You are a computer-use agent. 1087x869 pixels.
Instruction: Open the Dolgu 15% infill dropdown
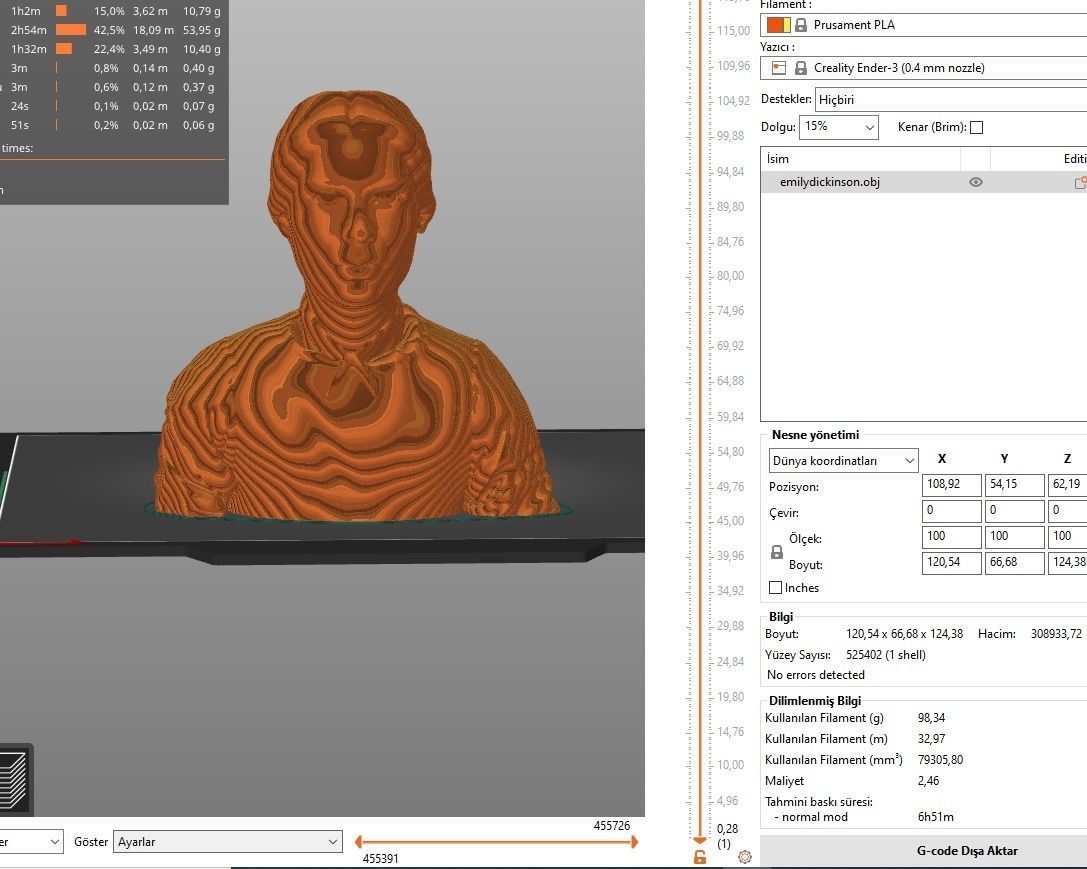pyautogui.click(x=839, y=127)
